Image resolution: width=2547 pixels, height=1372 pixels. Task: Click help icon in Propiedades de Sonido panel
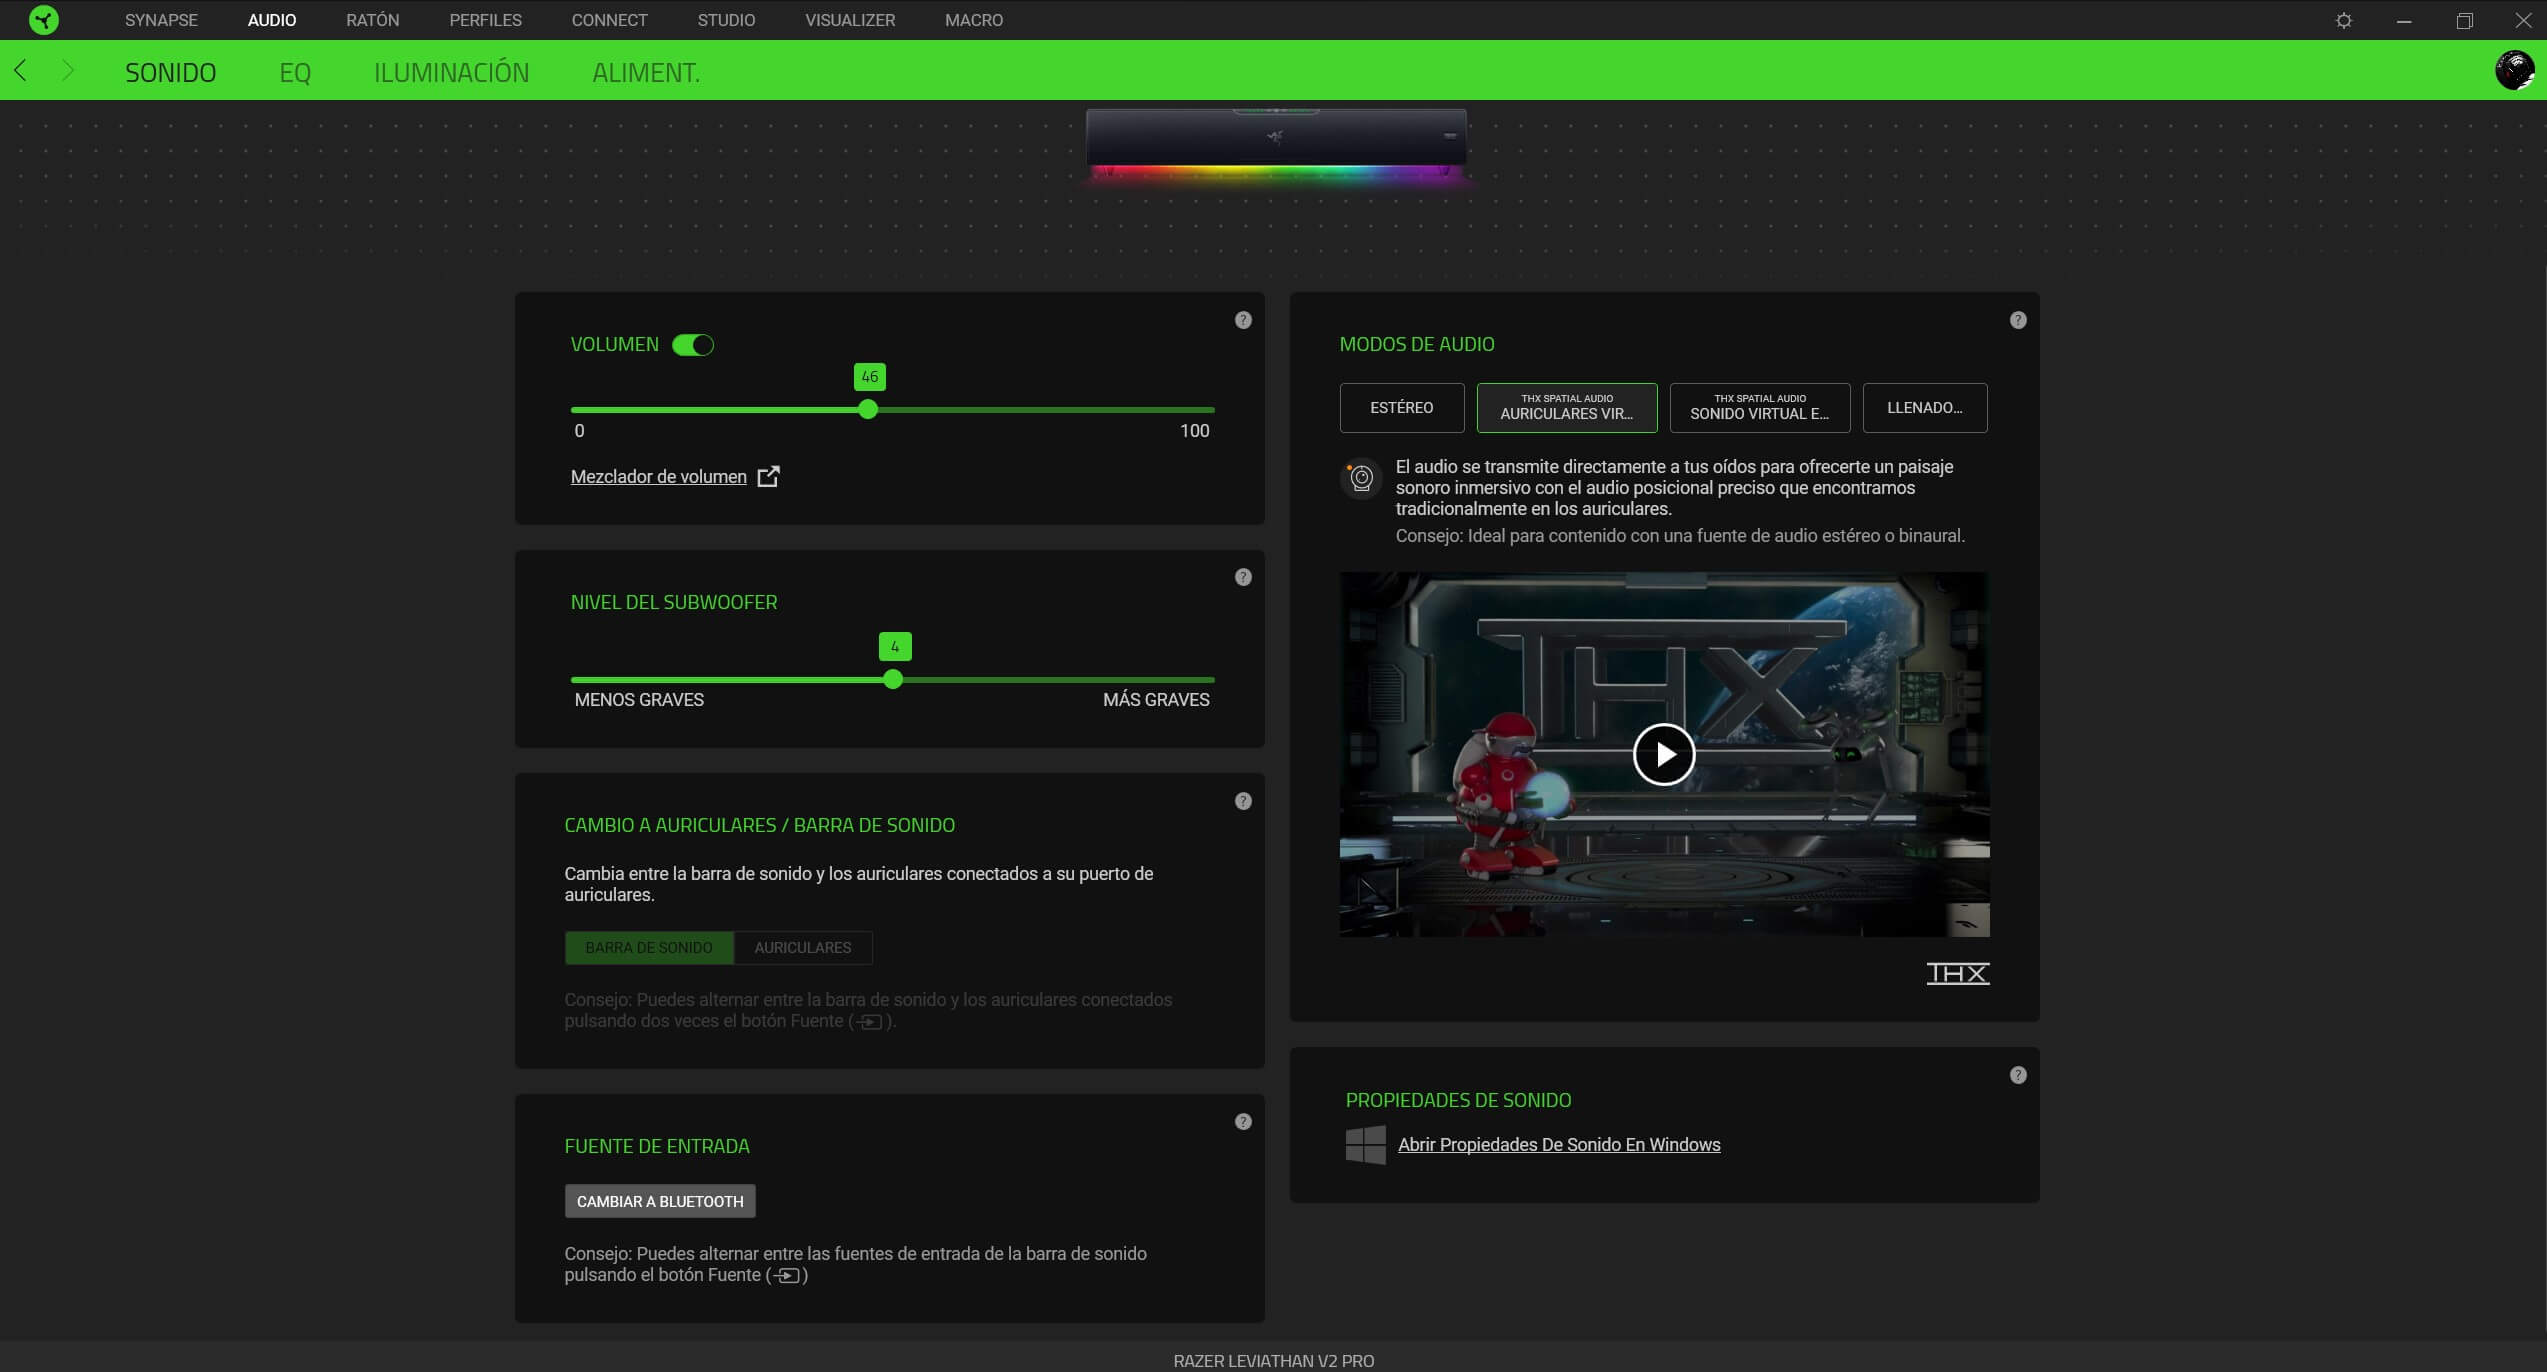click(2018, 1075)
